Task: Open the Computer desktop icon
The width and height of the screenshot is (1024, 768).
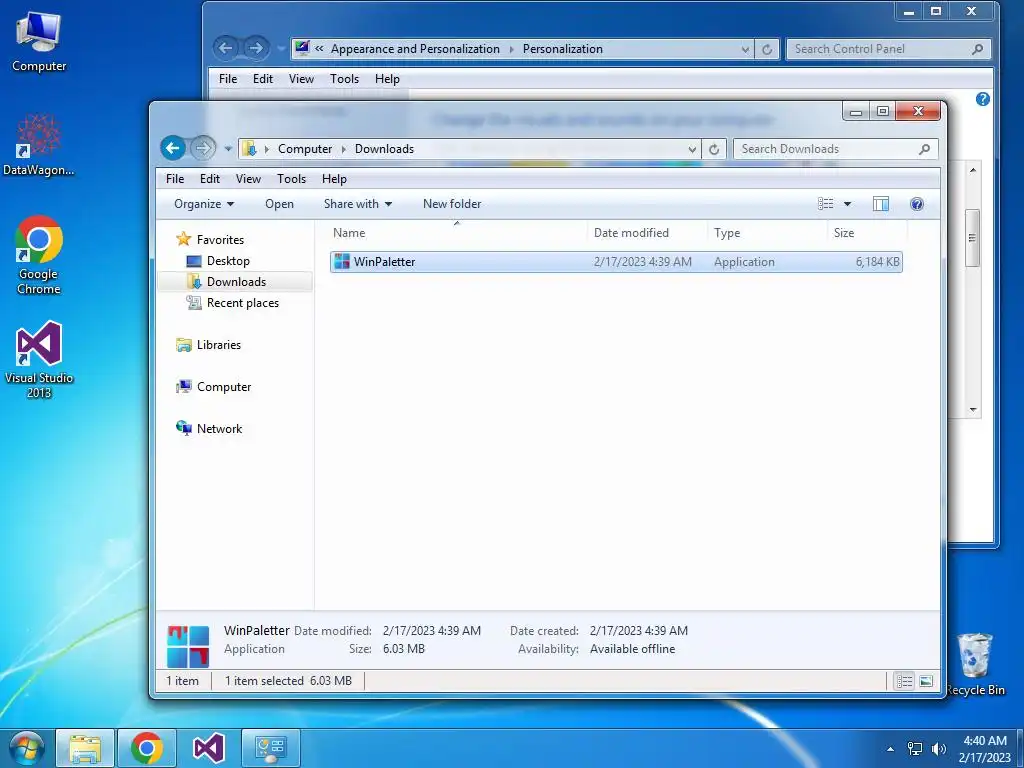Action: pos(39,40)
